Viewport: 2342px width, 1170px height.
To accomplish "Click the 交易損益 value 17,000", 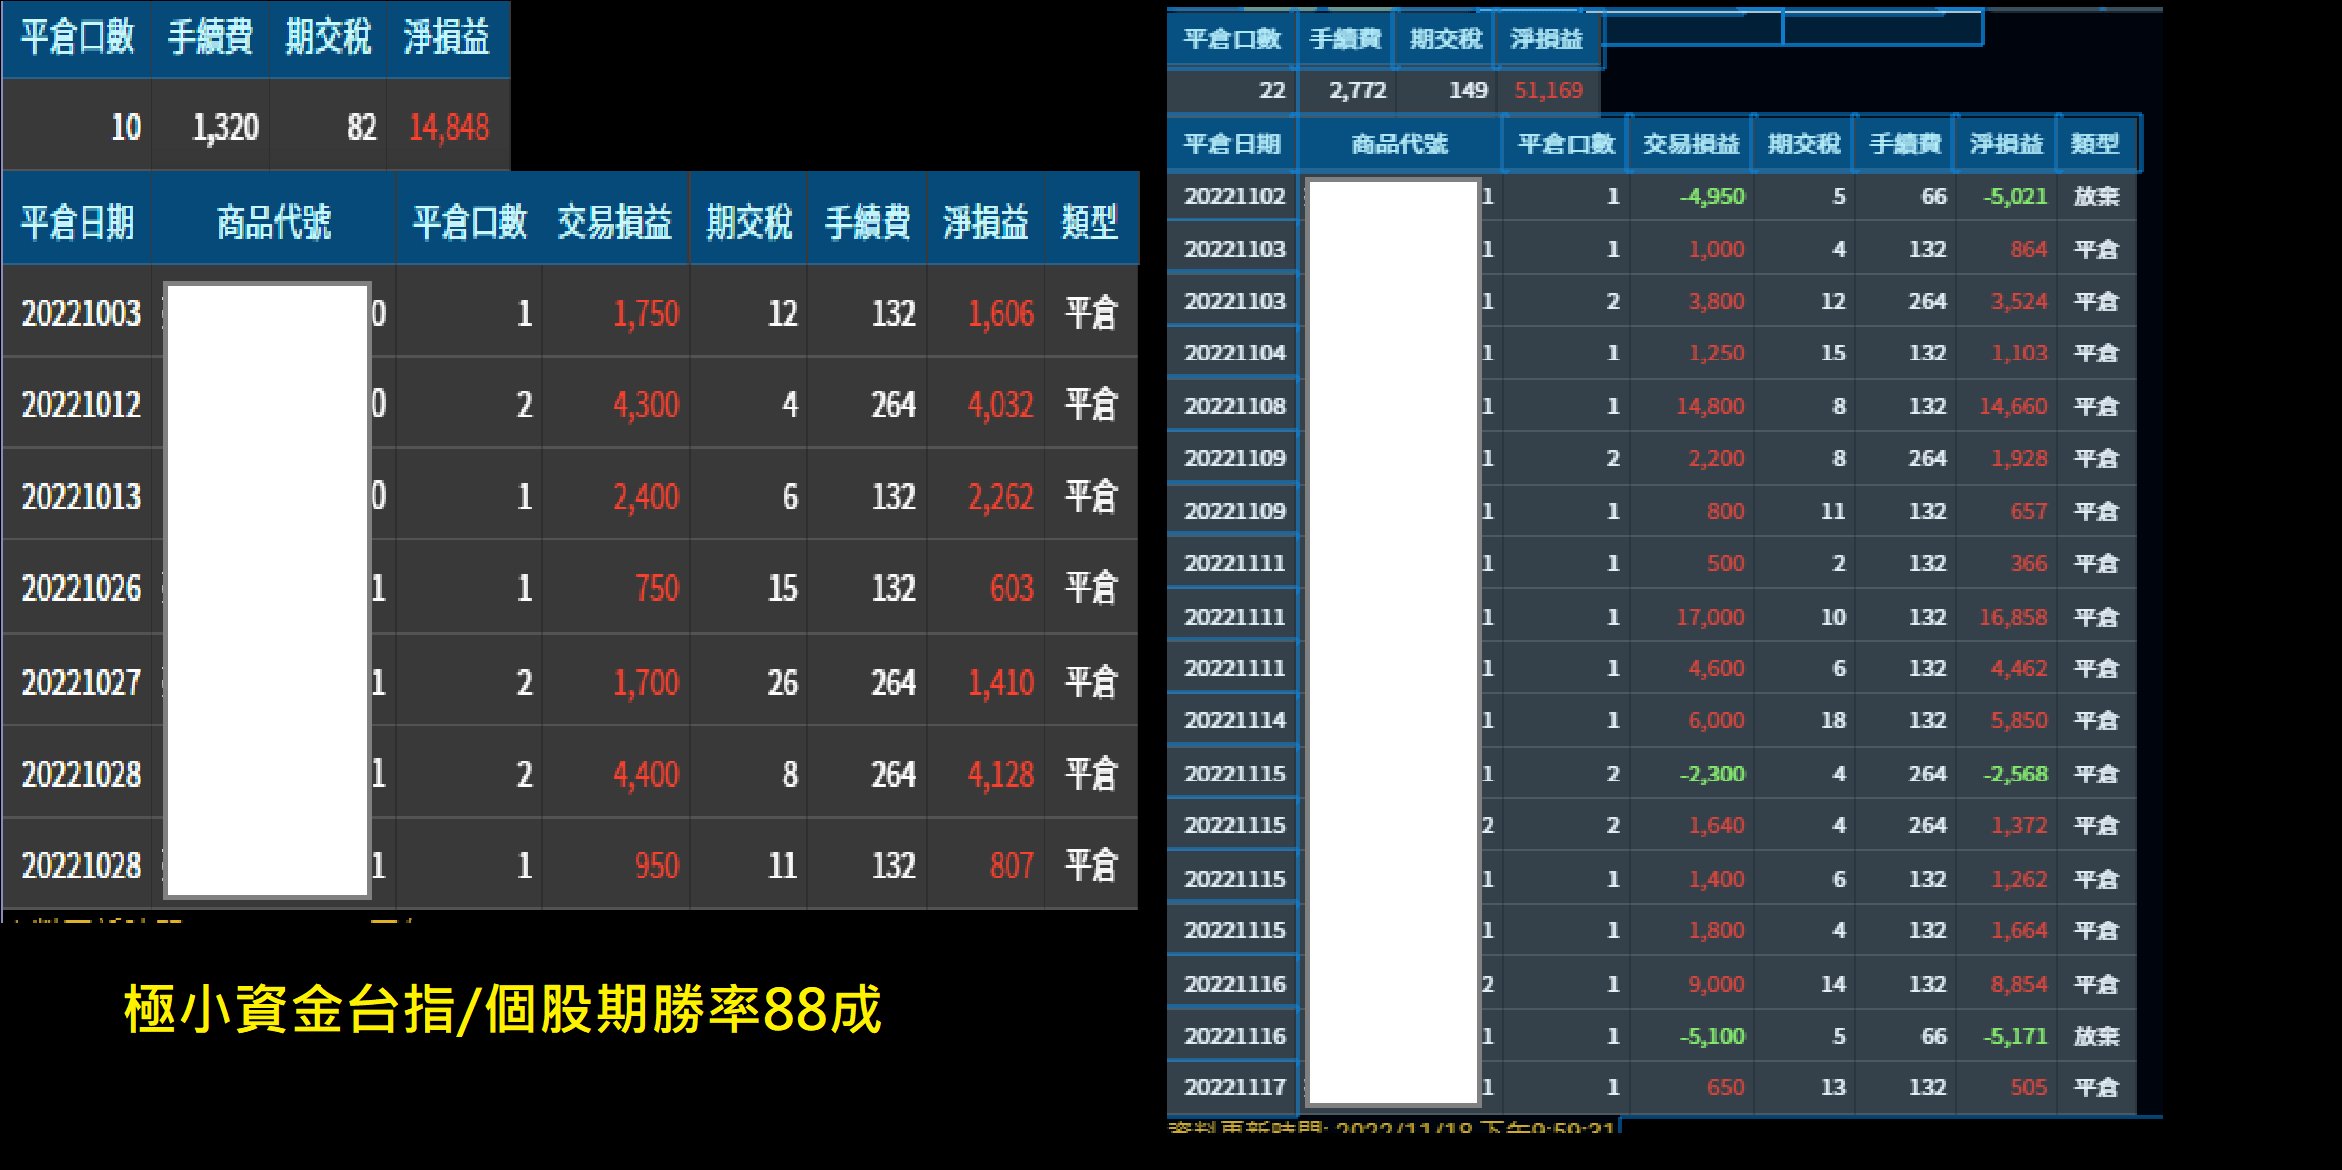I will pos(1710,617).
